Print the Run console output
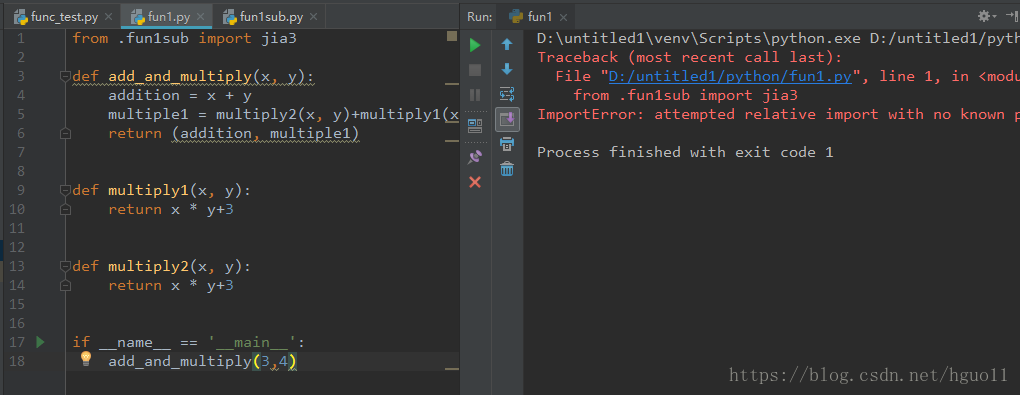Image resolution: width=1020 pixels, height=395 pixels. pos(507,144)
